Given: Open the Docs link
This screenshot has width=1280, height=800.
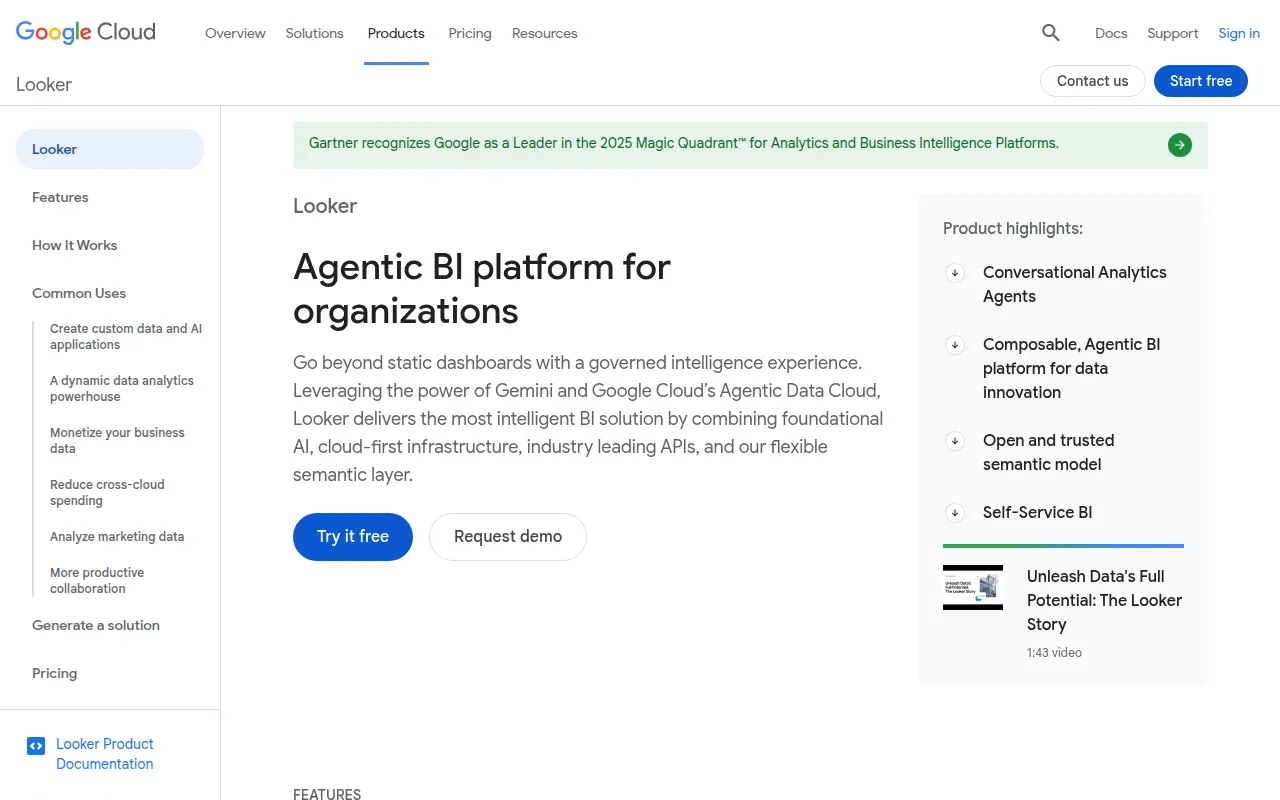Looking at the screenshot, I should click(1111, 33).
